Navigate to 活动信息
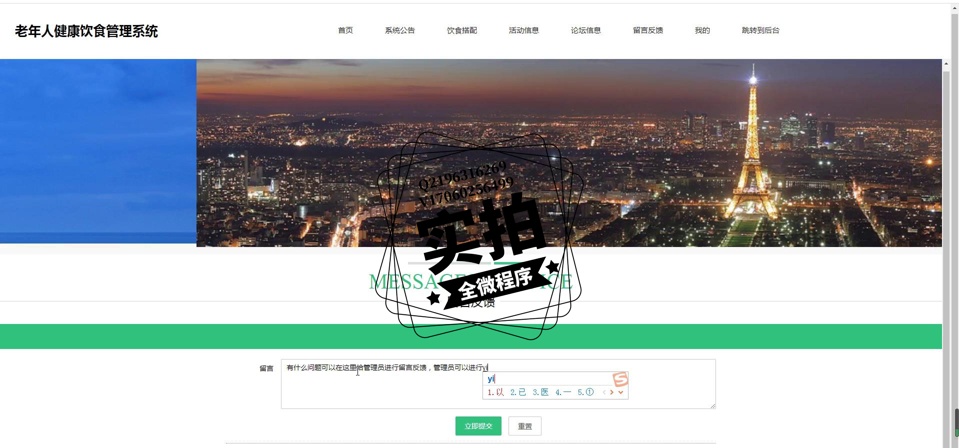 click(523, 30)
